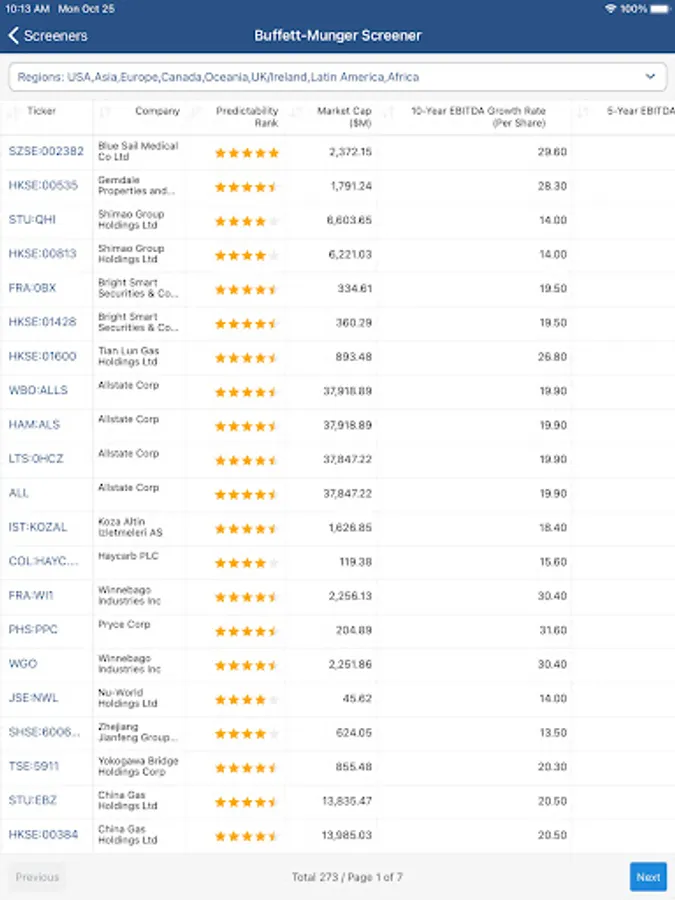Click star rating for Haycarb PLC row
Screen dimensions: 675x900
[x=247, y=563]
